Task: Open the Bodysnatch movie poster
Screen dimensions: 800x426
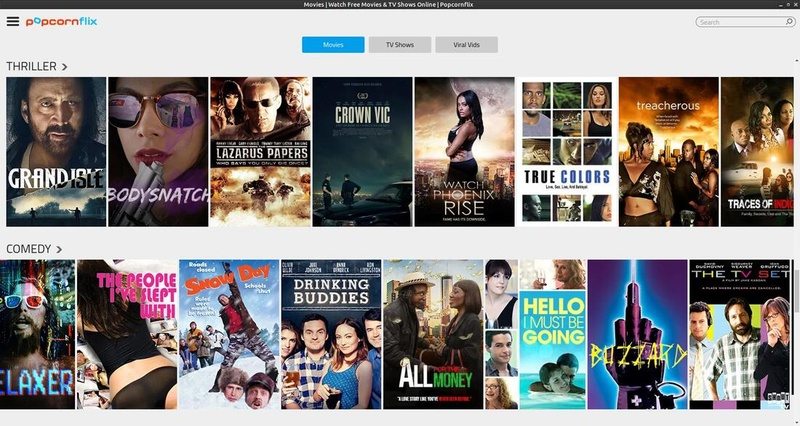Action: [x=158, y=152]
